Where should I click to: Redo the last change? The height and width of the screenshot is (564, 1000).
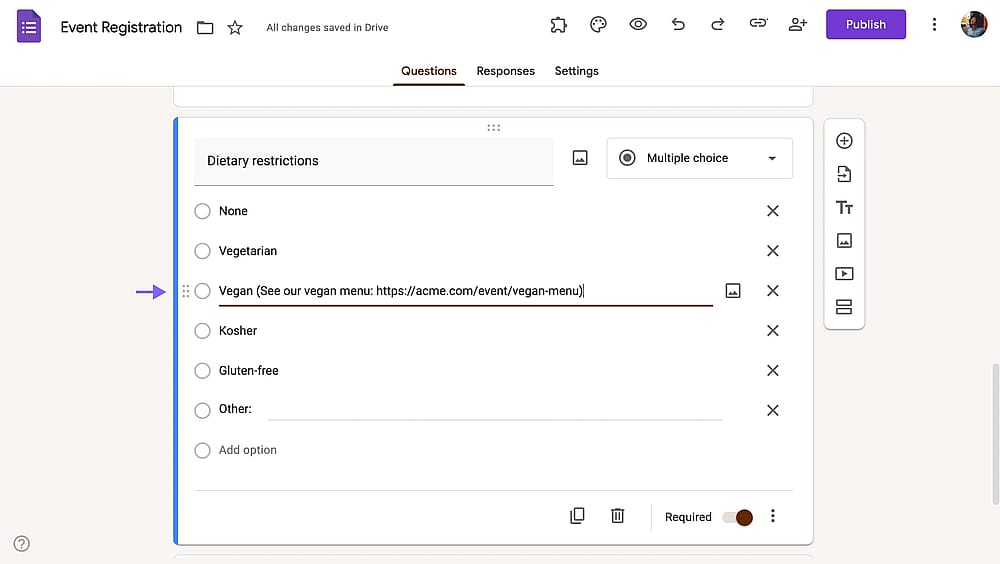717,24
